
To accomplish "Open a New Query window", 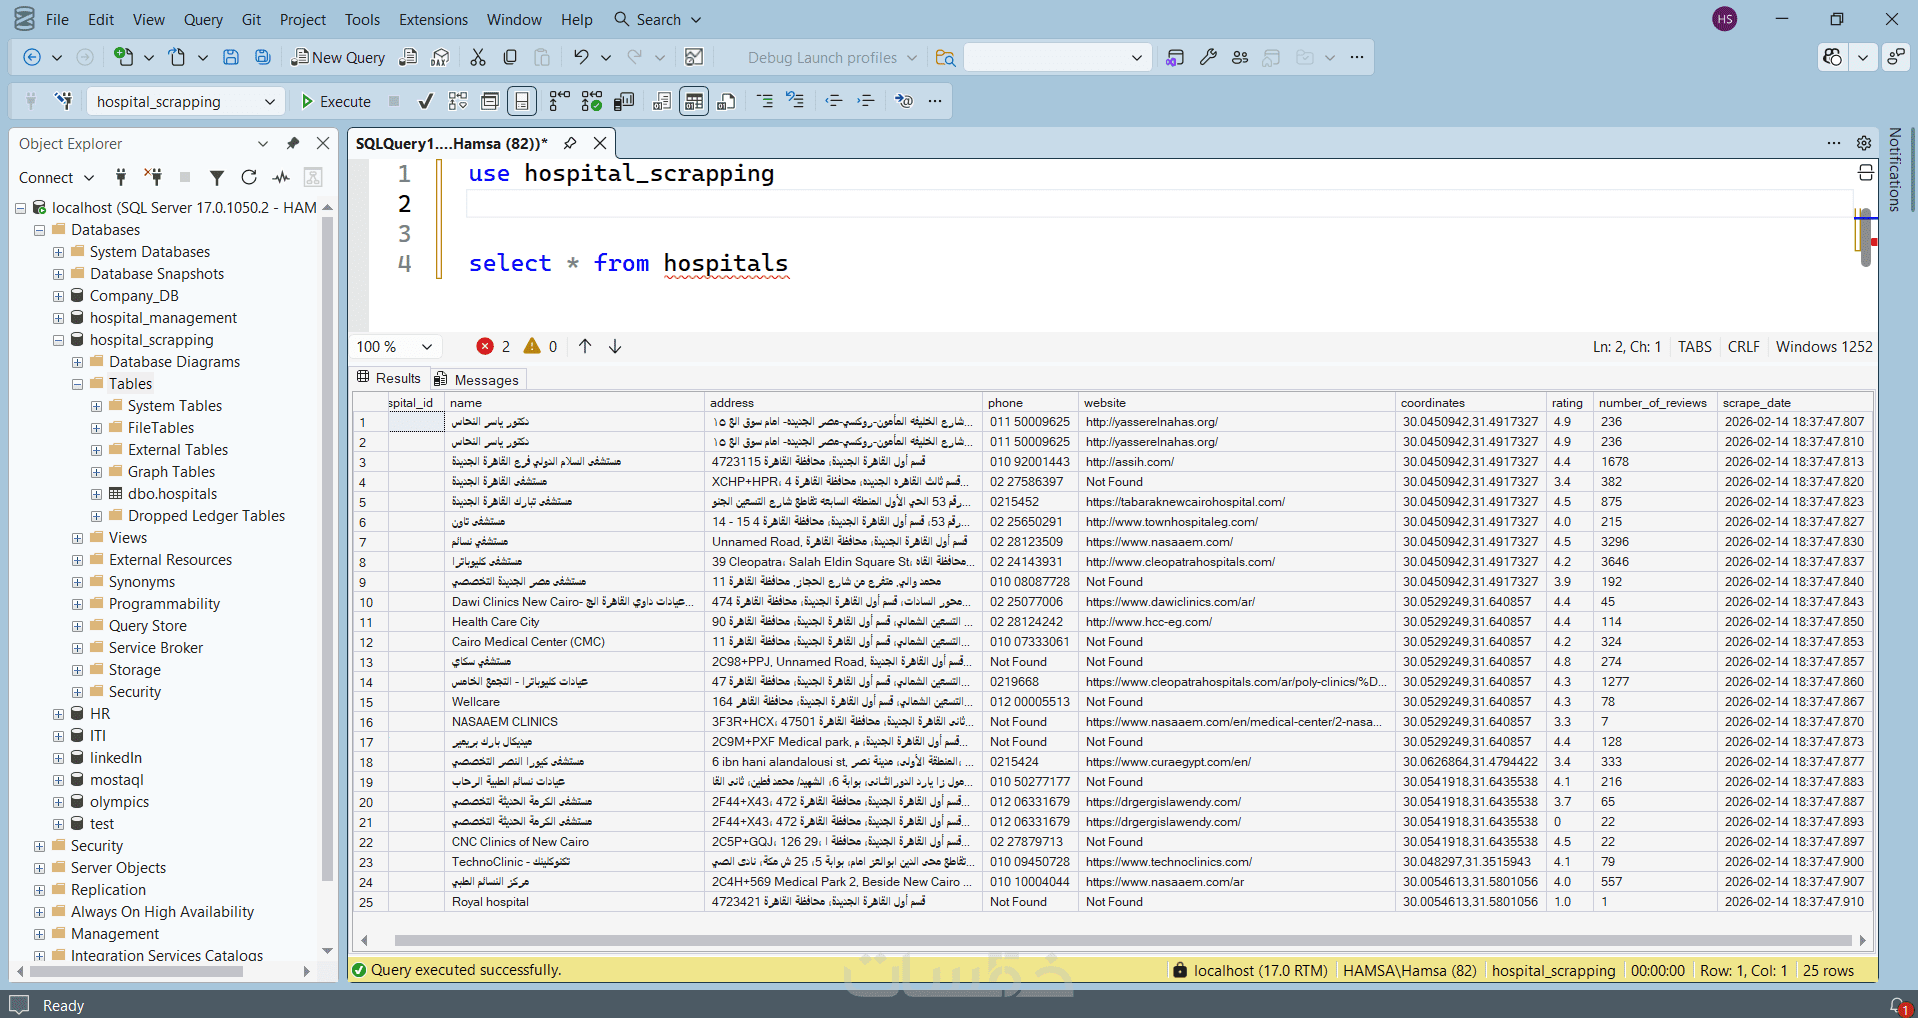I will click(x=338, y=58).
